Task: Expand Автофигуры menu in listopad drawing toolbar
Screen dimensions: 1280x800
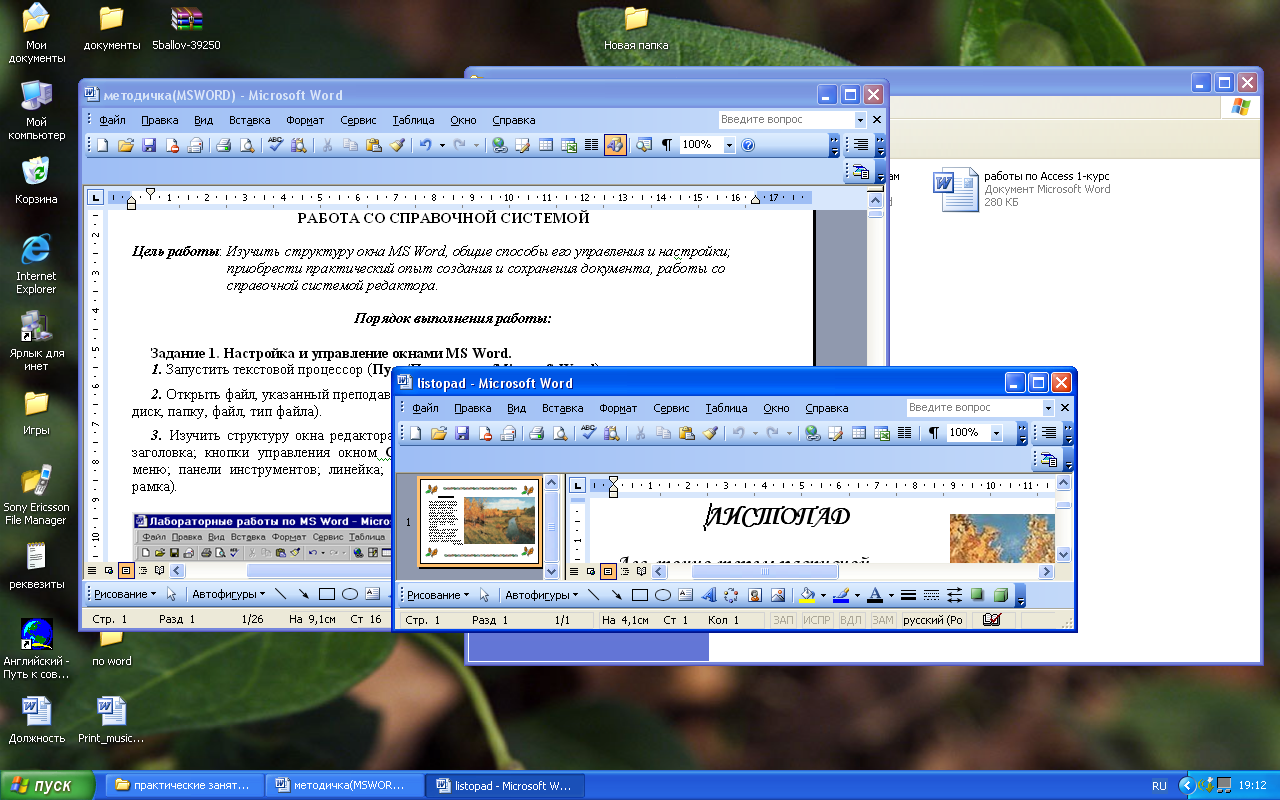Action: (x=541, y=595)
